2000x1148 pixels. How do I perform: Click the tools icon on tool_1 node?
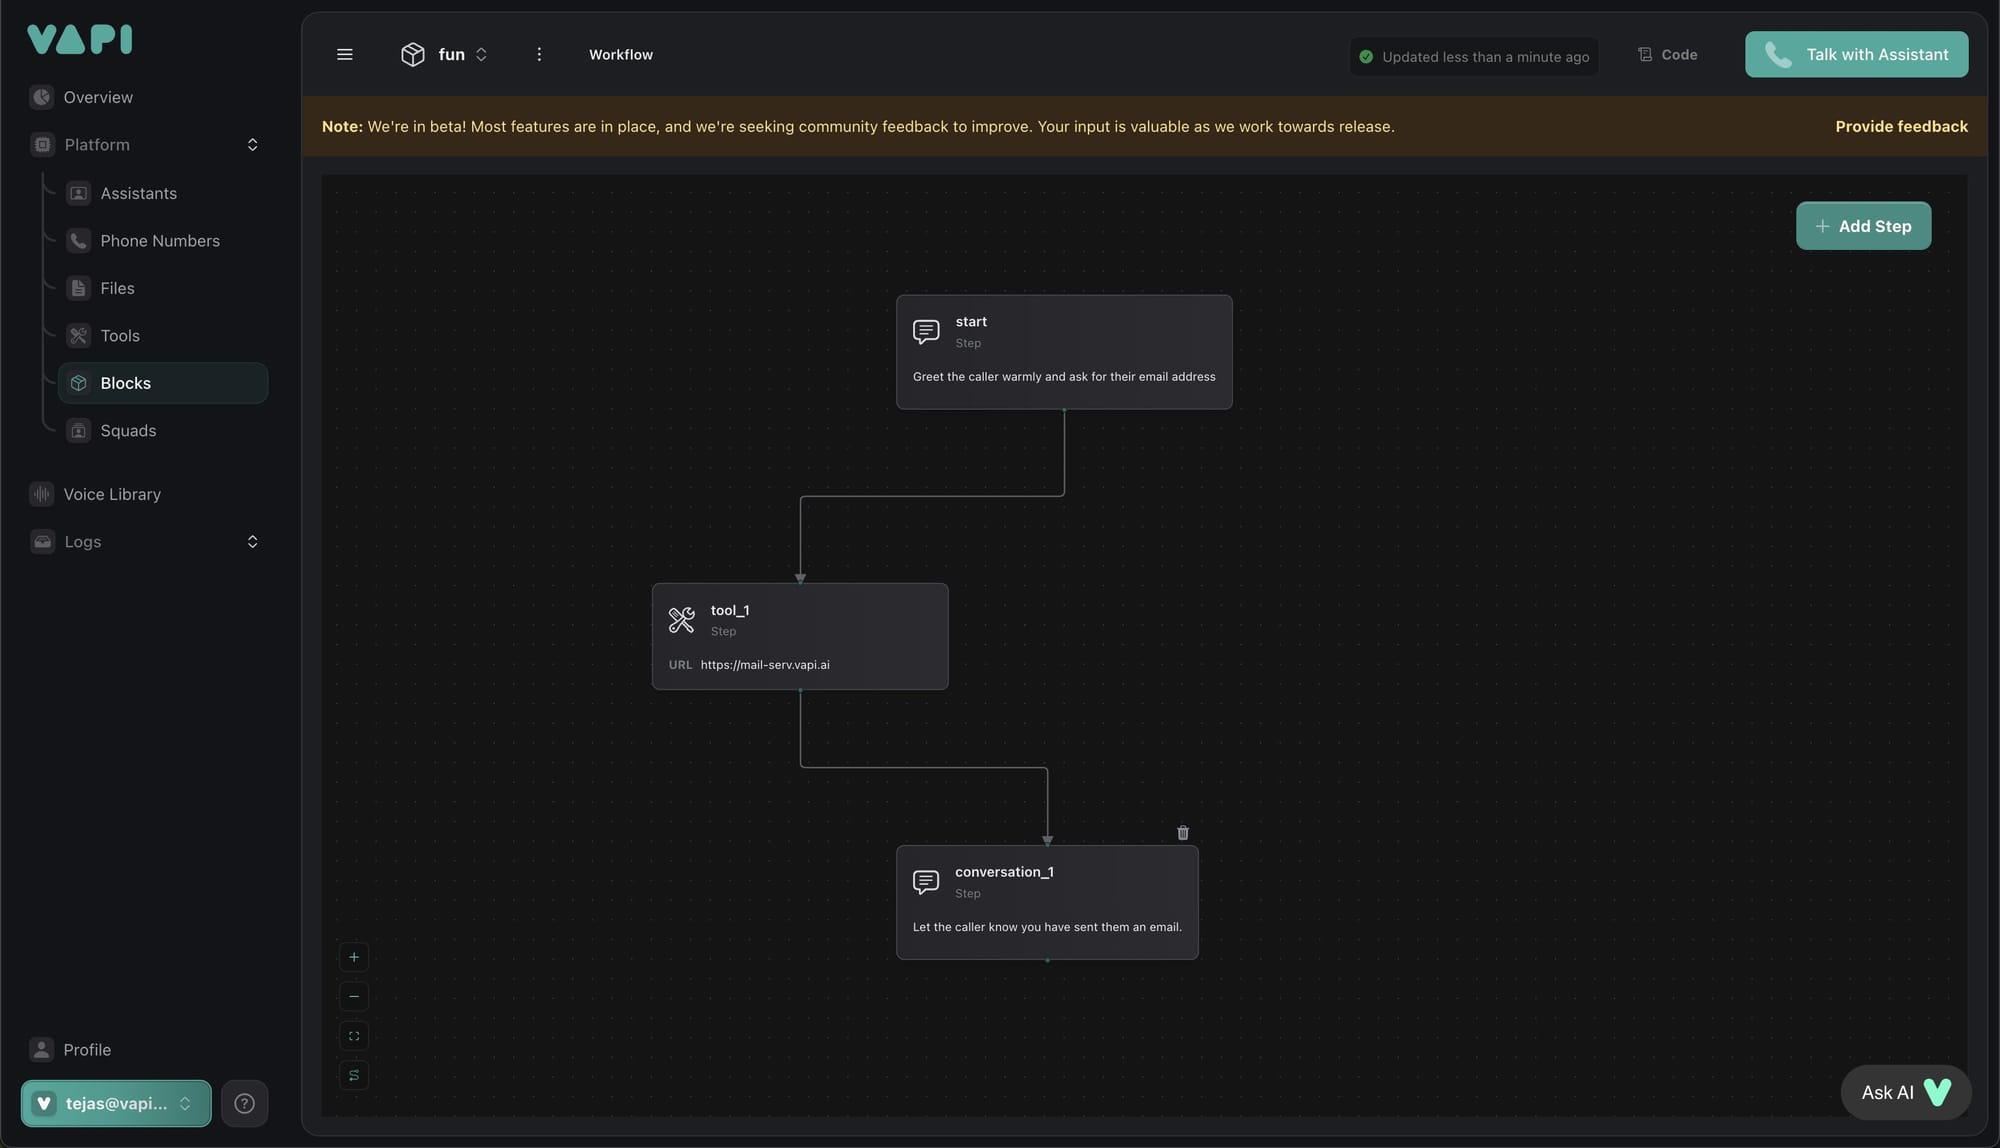pos(681,620)
